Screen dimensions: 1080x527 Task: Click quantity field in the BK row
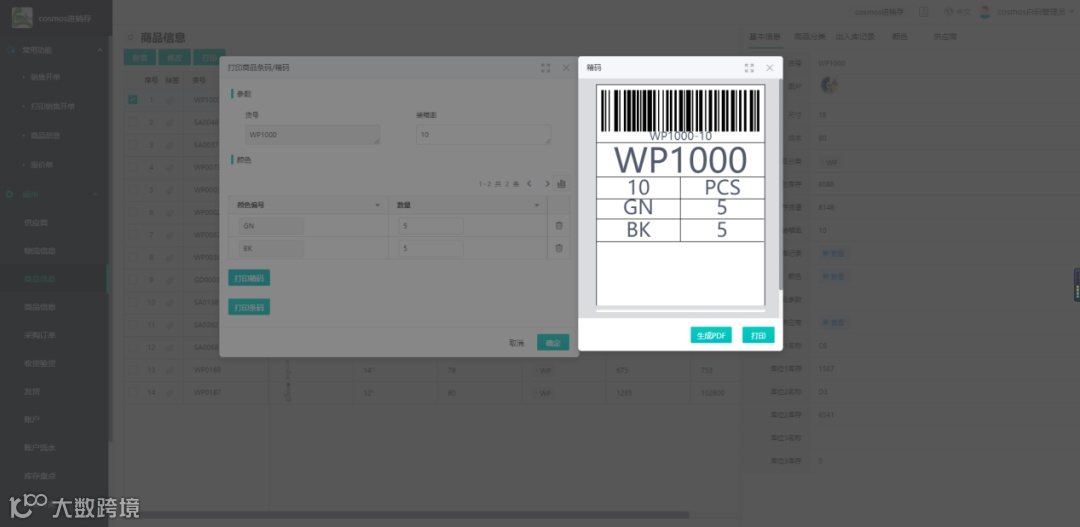click(431, 248)
